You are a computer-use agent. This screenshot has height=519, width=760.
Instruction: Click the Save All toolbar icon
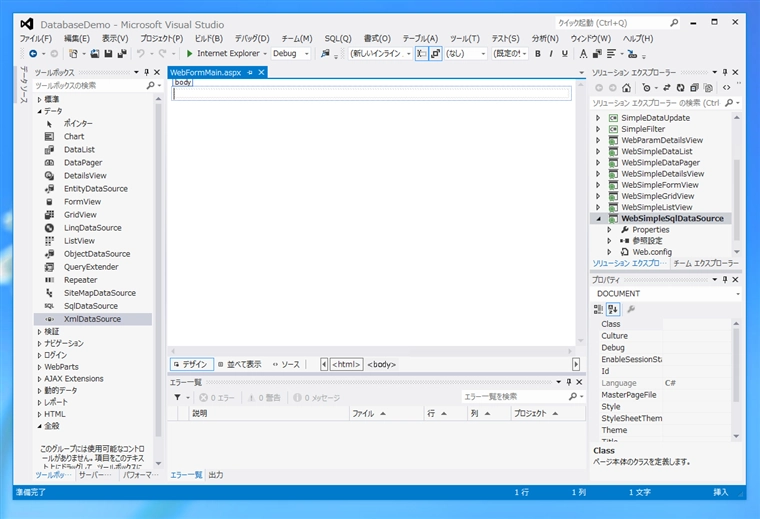coord(122,54)
